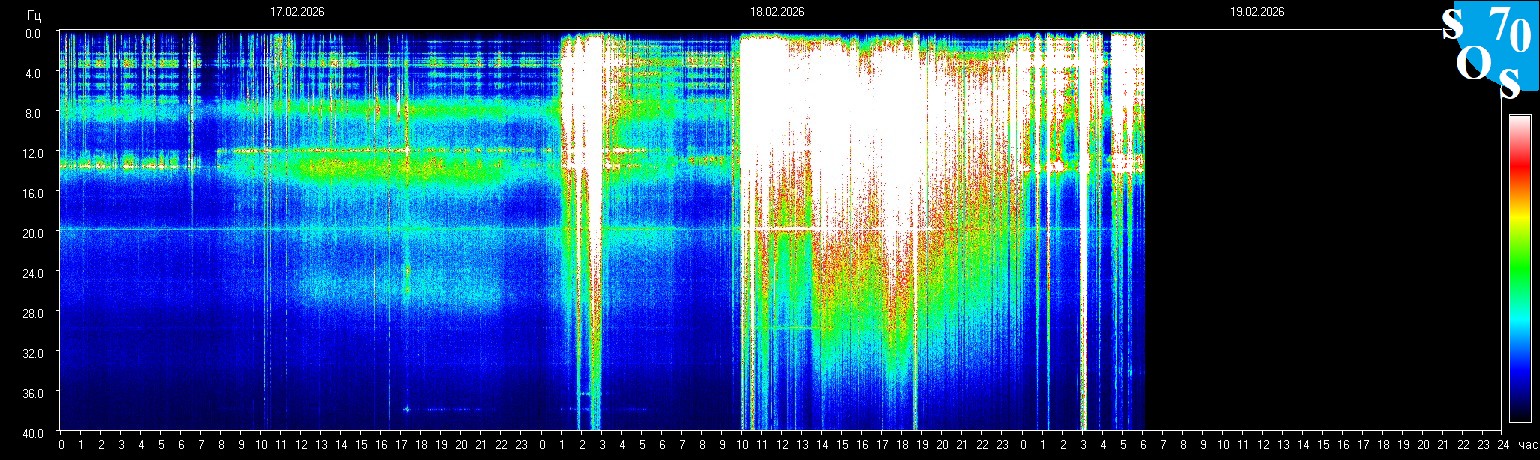This screenshot has height=460, width=1540.
Task: Click the 24.0 frequency axis label
Action: point(32,273)
